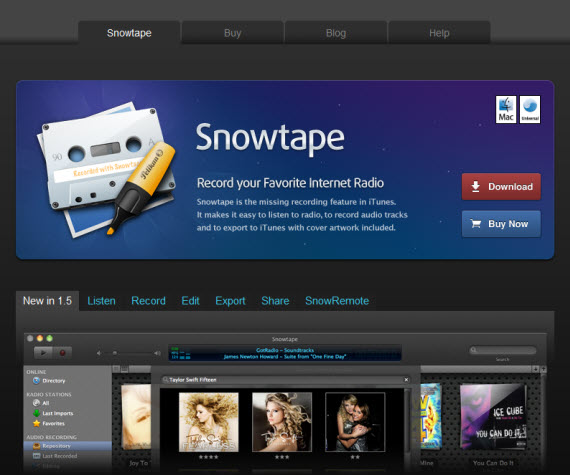Click the green zoom window dot
The width and height of the screenshot is (570, 475).
pos(49,338)
